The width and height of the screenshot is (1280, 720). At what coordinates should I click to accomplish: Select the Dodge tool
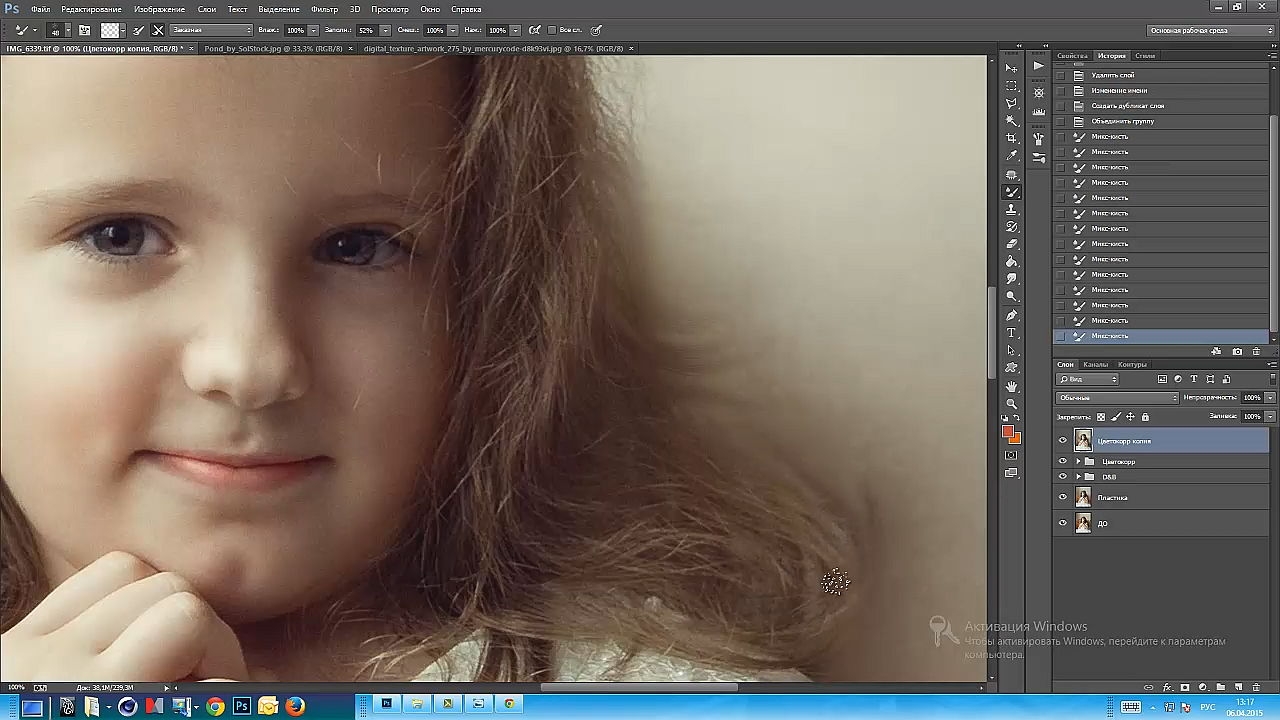coord(1012,297)
